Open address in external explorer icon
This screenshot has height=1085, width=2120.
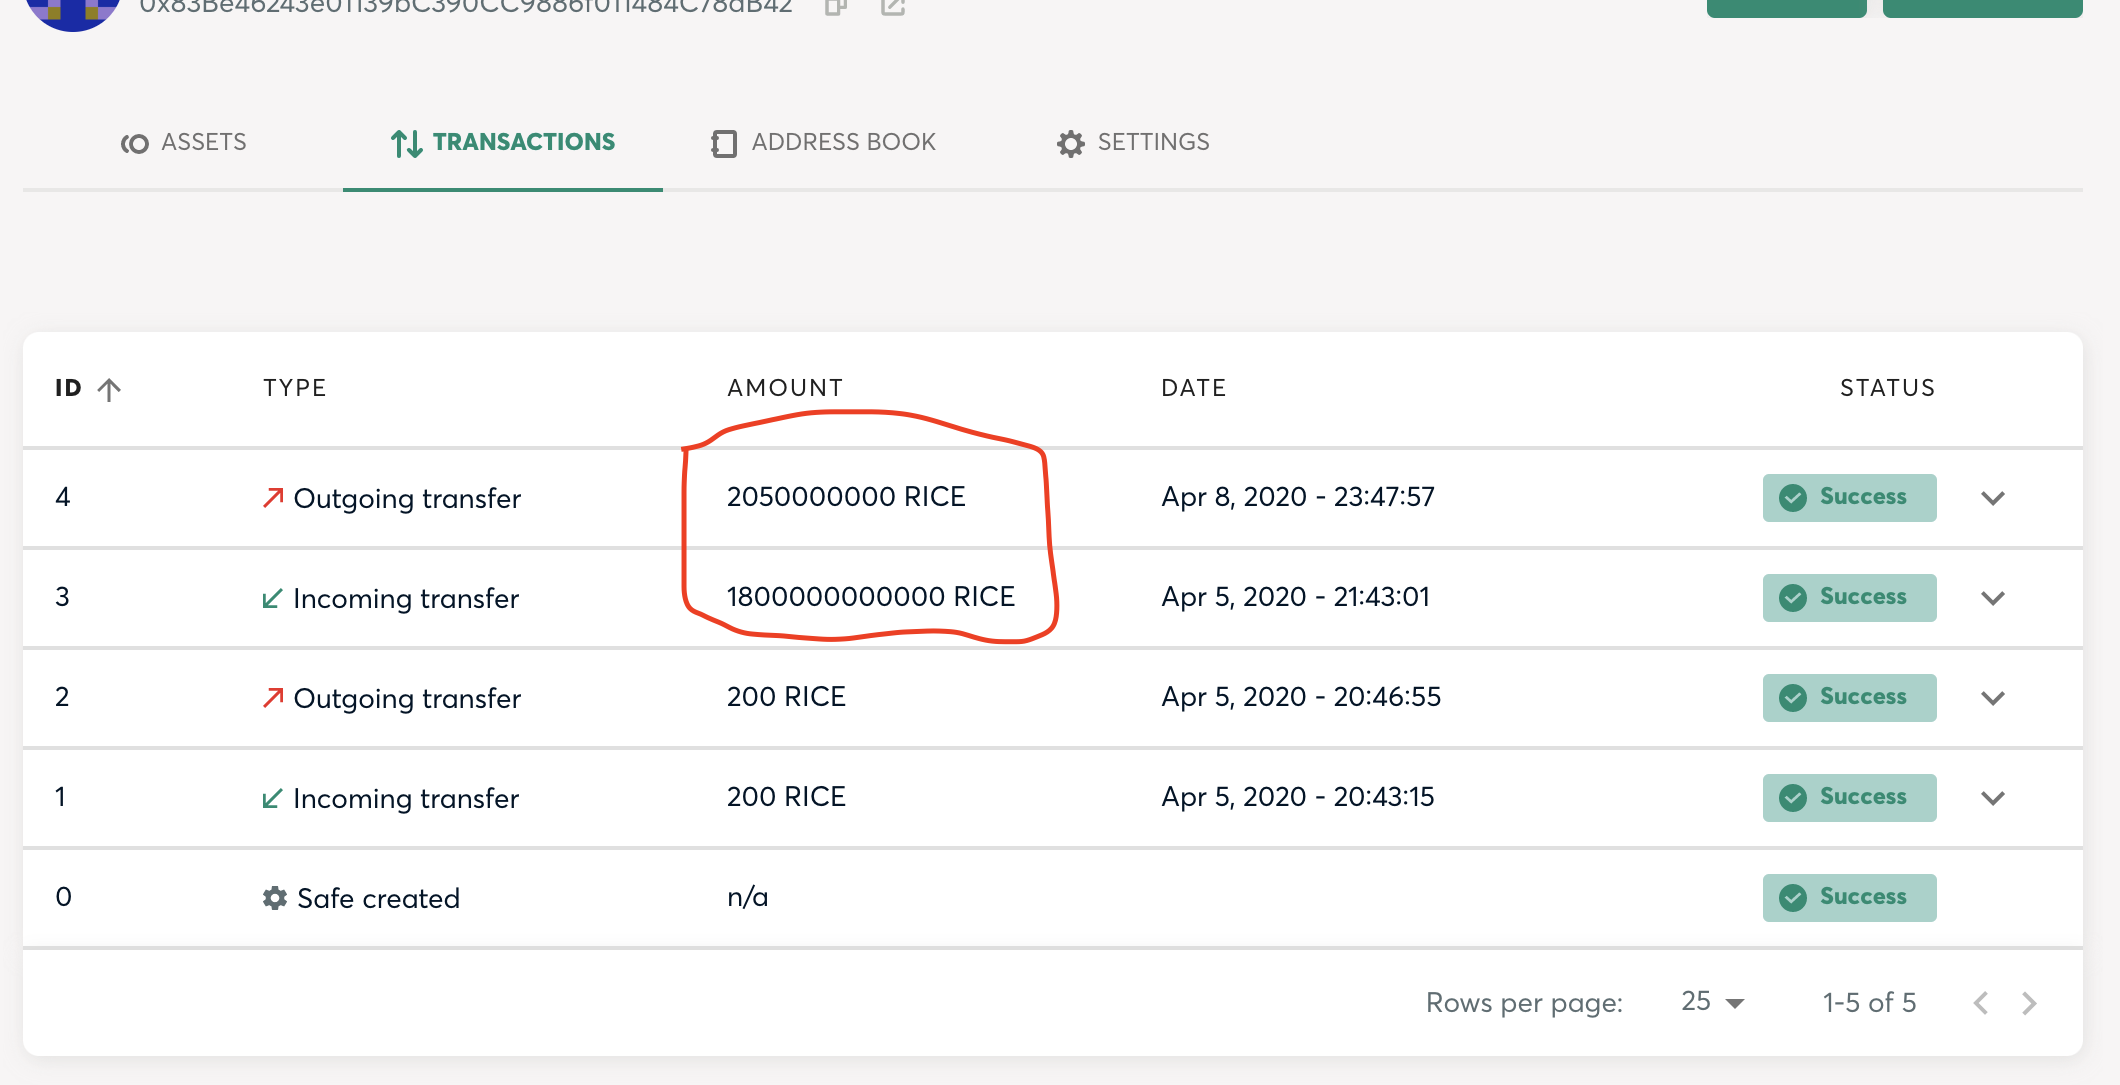point(893,7)
